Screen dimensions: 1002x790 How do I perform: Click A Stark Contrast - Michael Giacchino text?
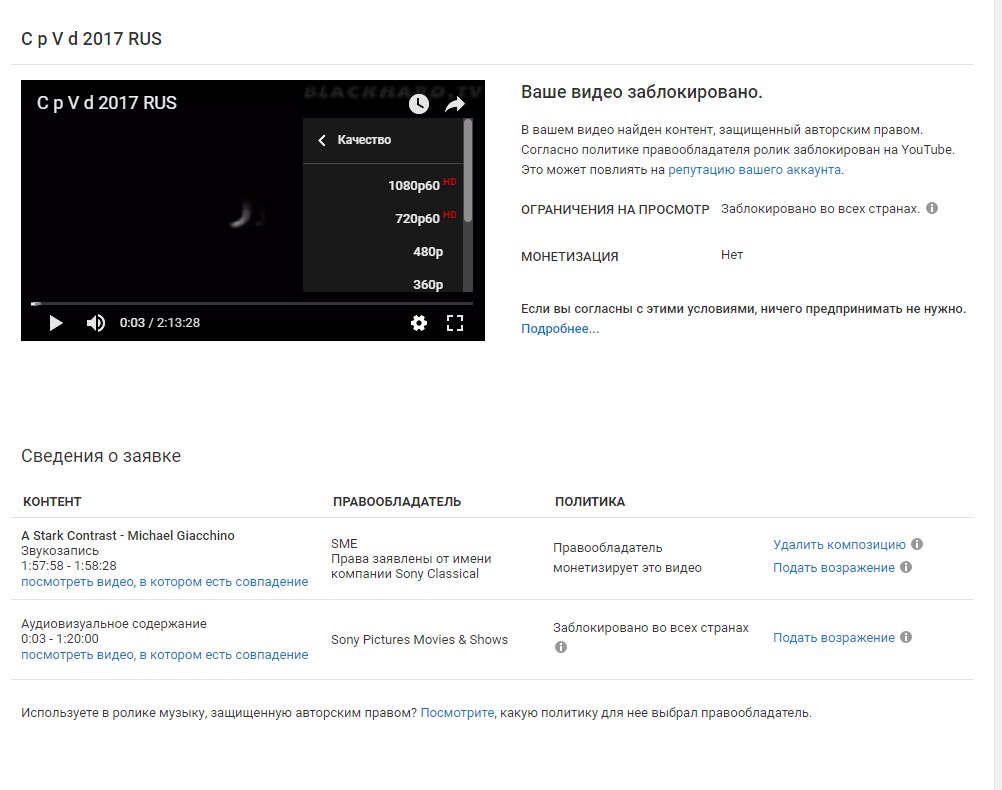[128, 536]
